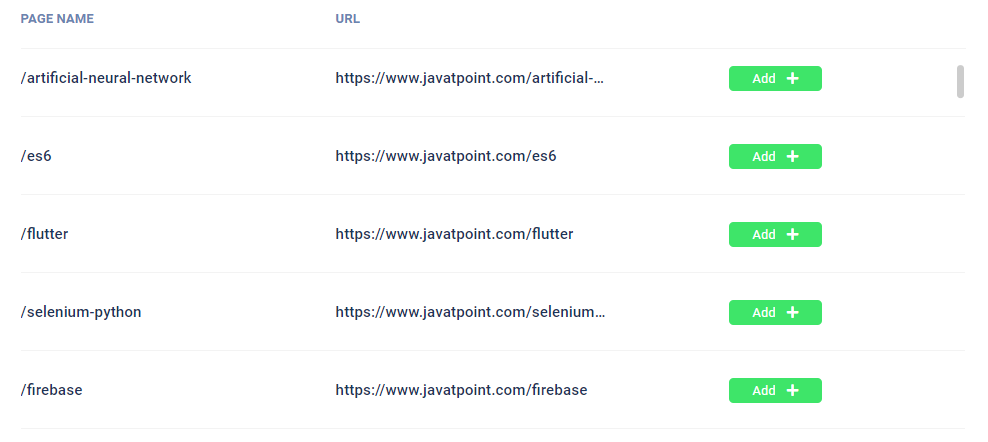
Task: Click the URL column header
Action: pyautogui.click(x=348, y=19)
